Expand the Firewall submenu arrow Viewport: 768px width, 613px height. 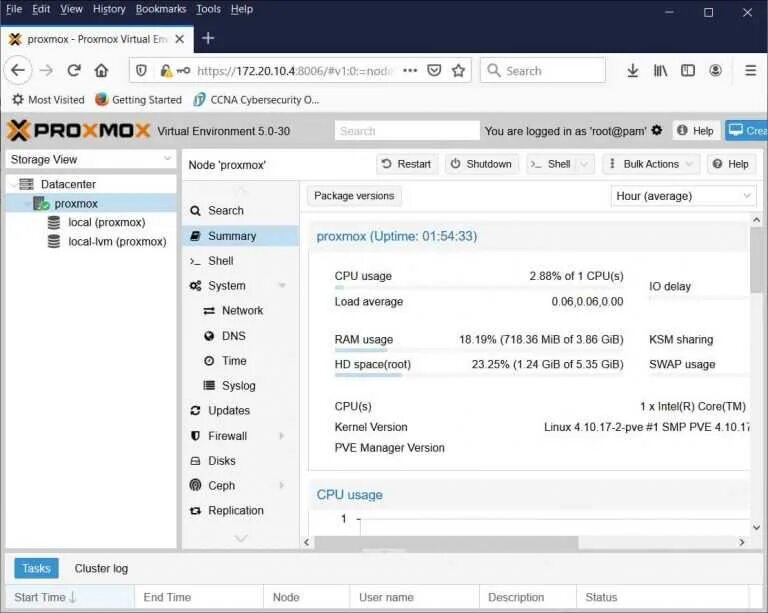(282, 436)
